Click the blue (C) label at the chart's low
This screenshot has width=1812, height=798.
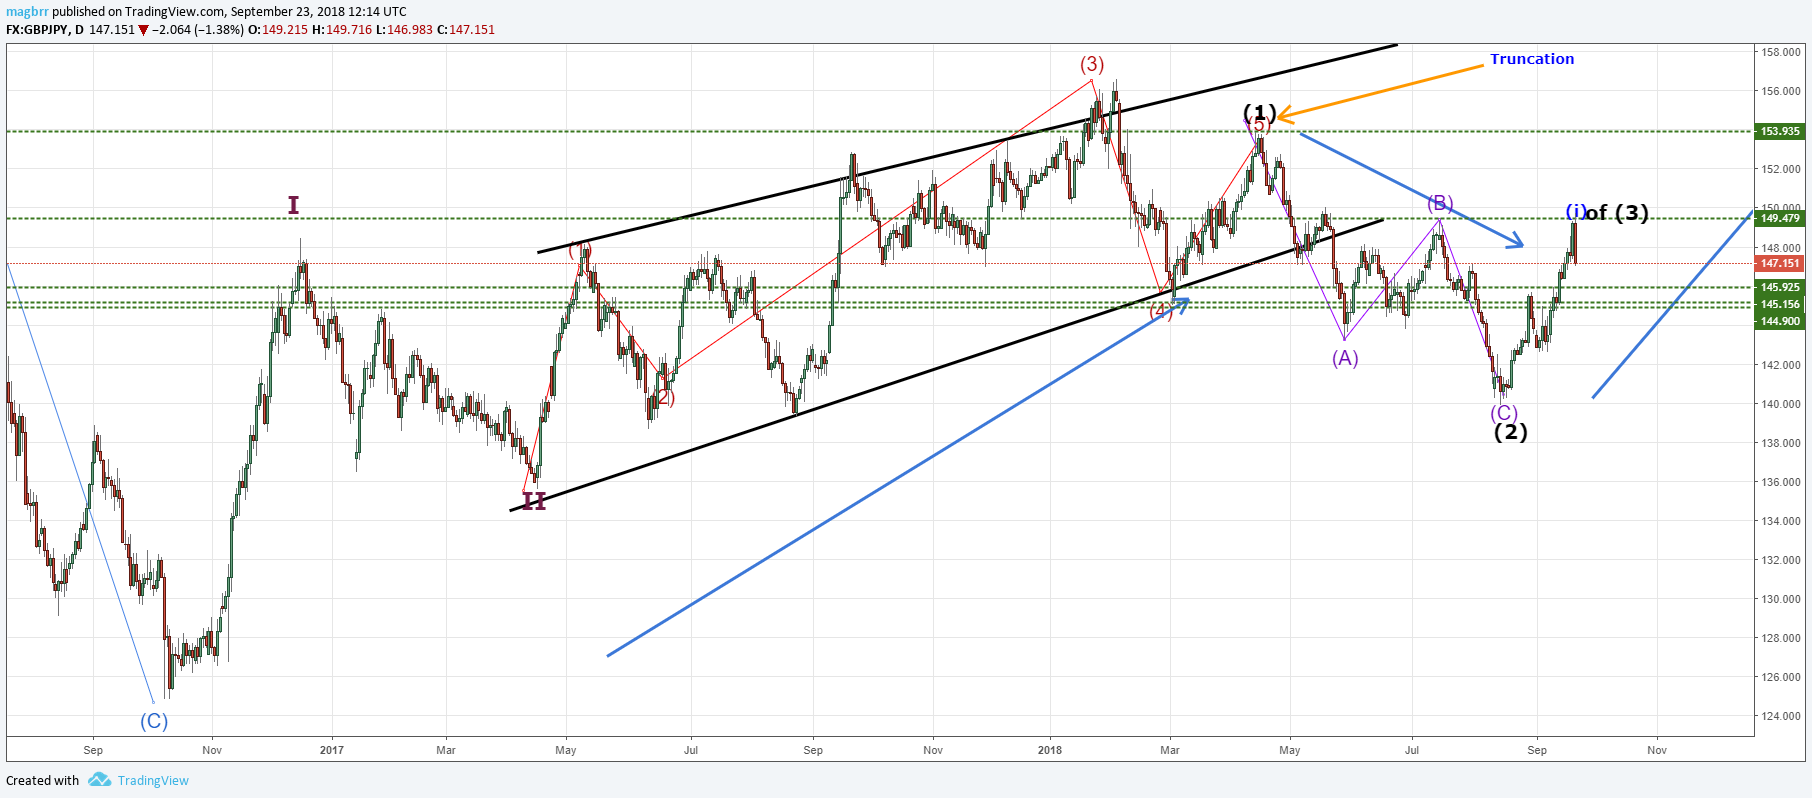(154, 721)
